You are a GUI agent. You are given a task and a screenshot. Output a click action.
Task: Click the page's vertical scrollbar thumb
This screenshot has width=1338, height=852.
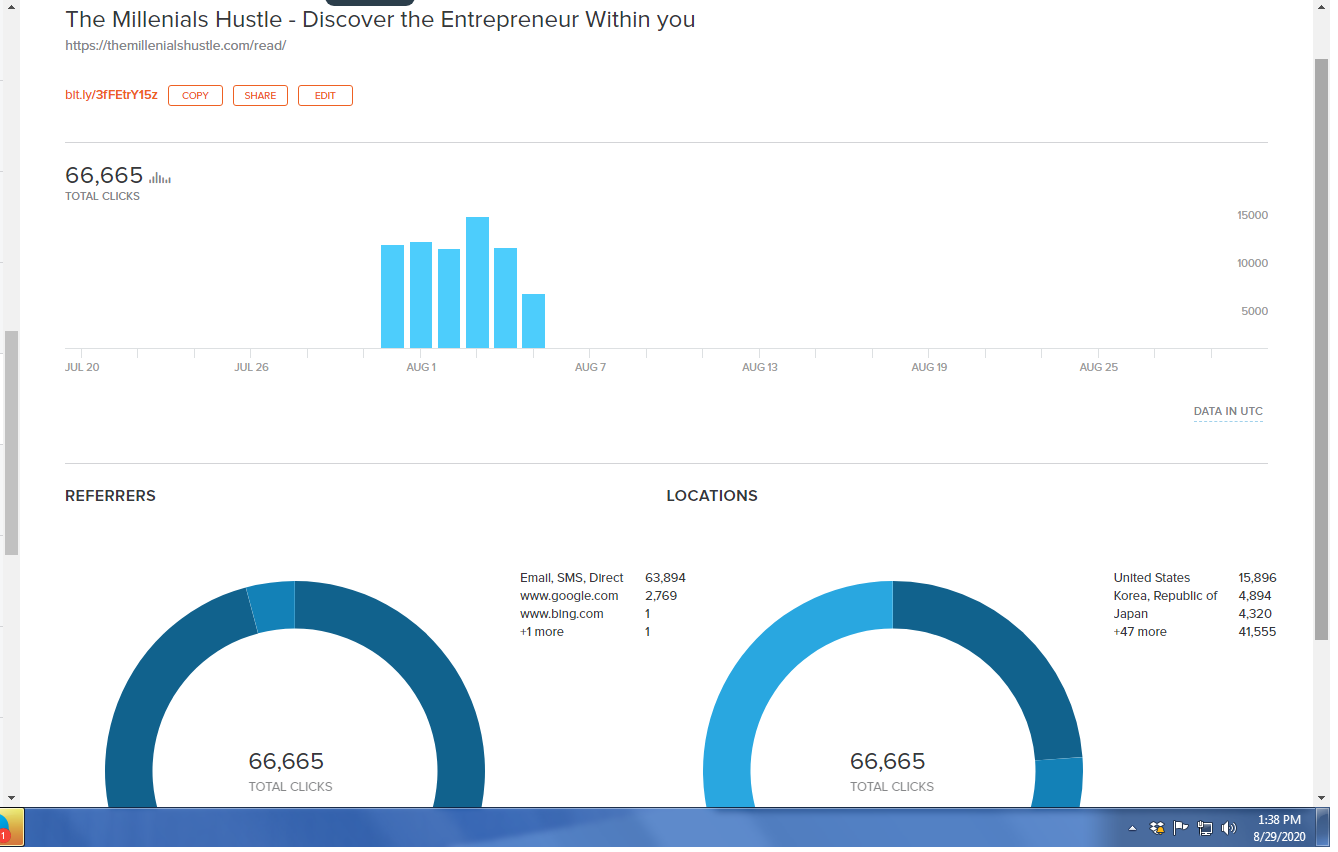(x=1320, y=350)
